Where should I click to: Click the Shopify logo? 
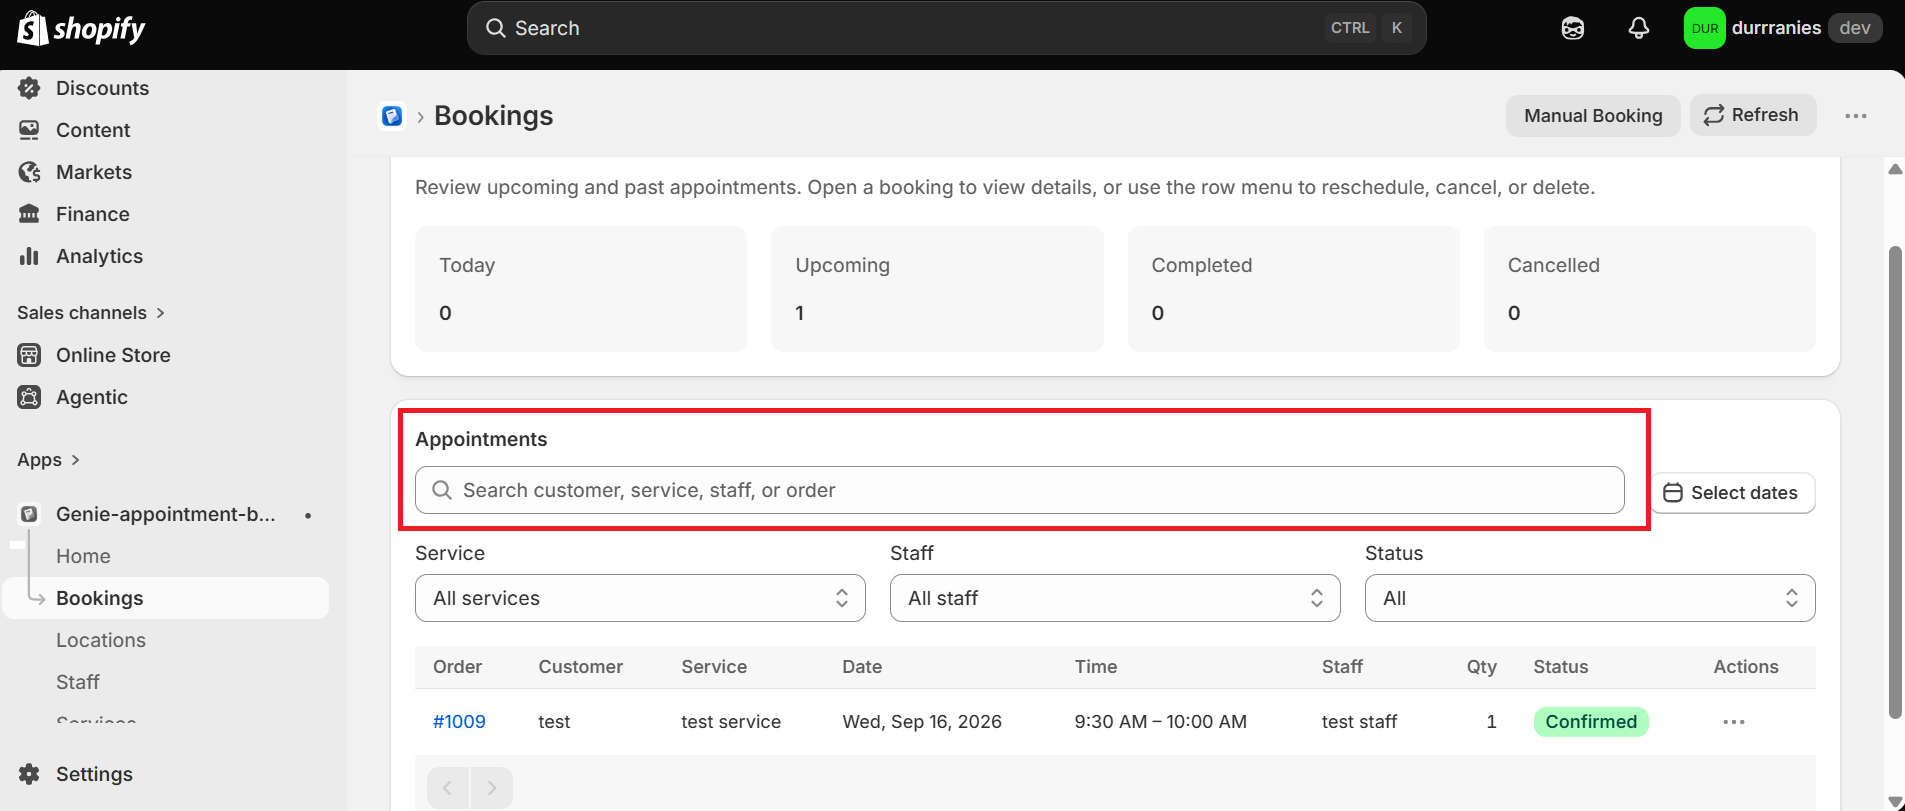(x=81, y=28)
